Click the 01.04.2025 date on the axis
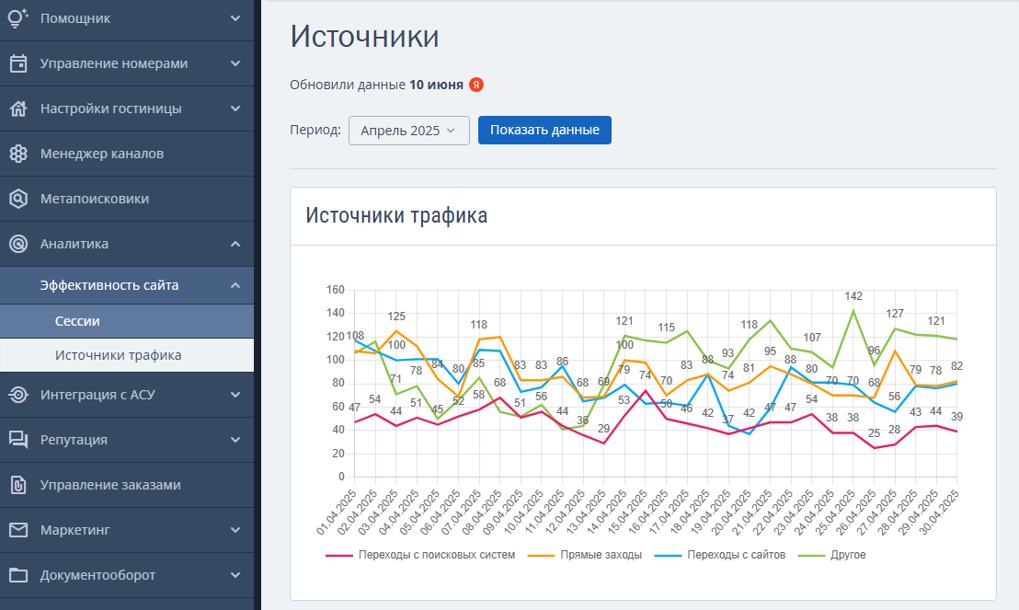1019x610 pixels. [x=337, y=513]
